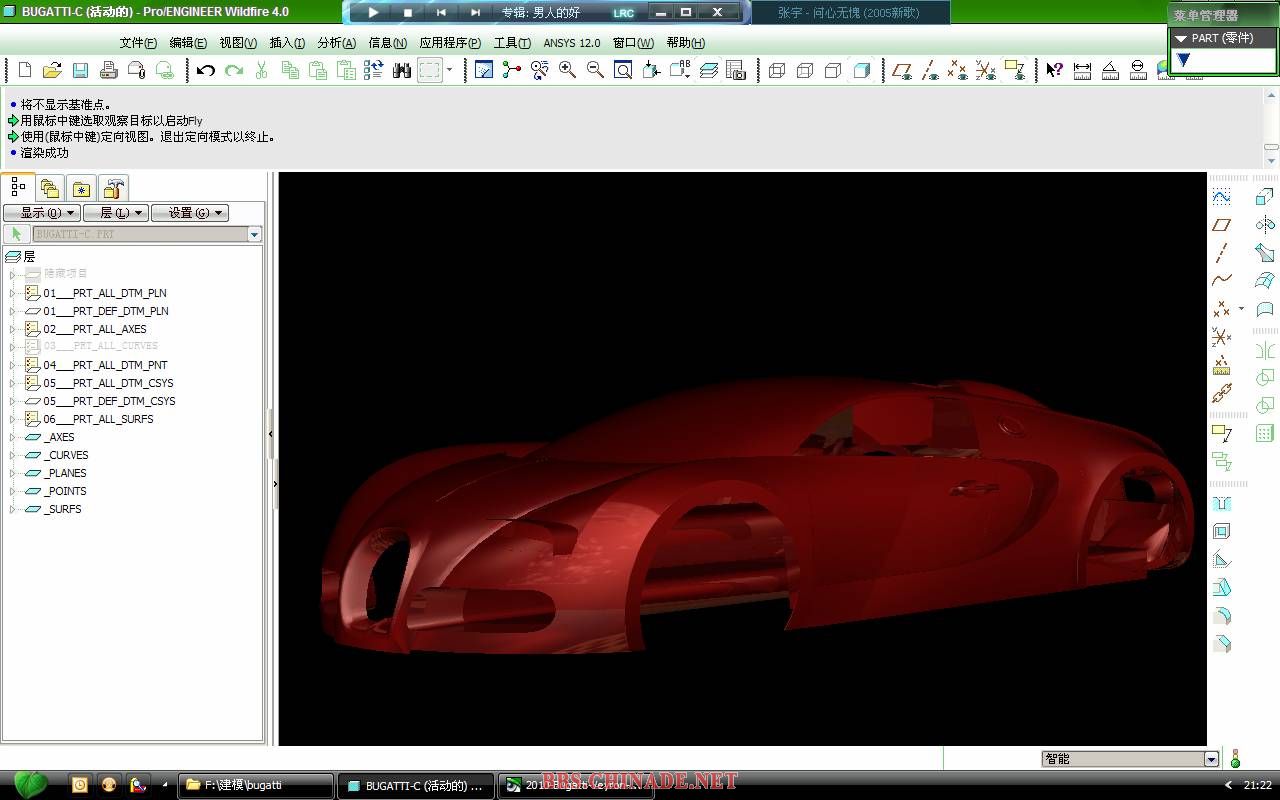Image resolution: width=1280 pixels, height=800 pixels.
Task: Toggle coordinate systems display on toolbar
Action: (986, 70)
